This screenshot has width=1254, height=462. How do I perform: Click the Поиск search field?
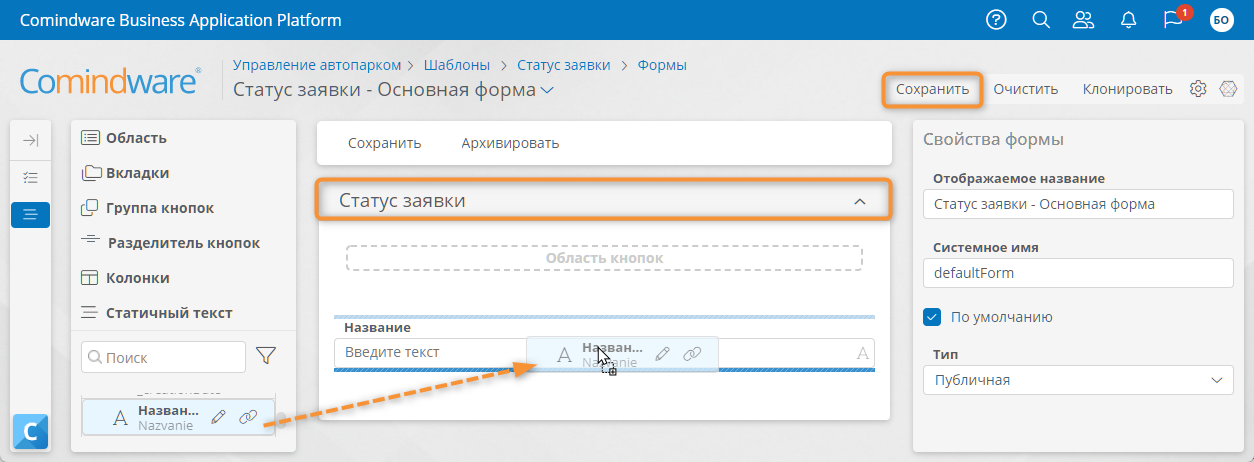click(163, 357)
